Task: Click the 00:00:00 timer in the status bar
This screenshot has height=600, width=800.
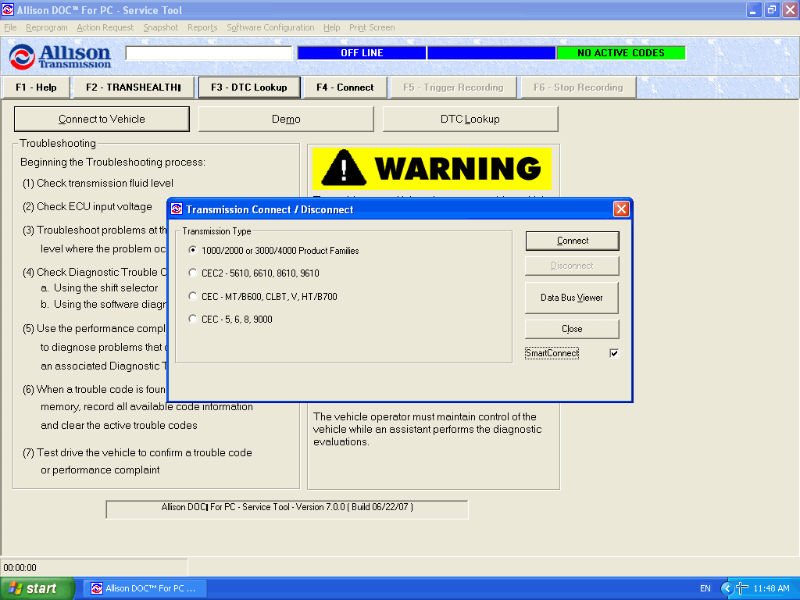Action: tap(20, 567)
